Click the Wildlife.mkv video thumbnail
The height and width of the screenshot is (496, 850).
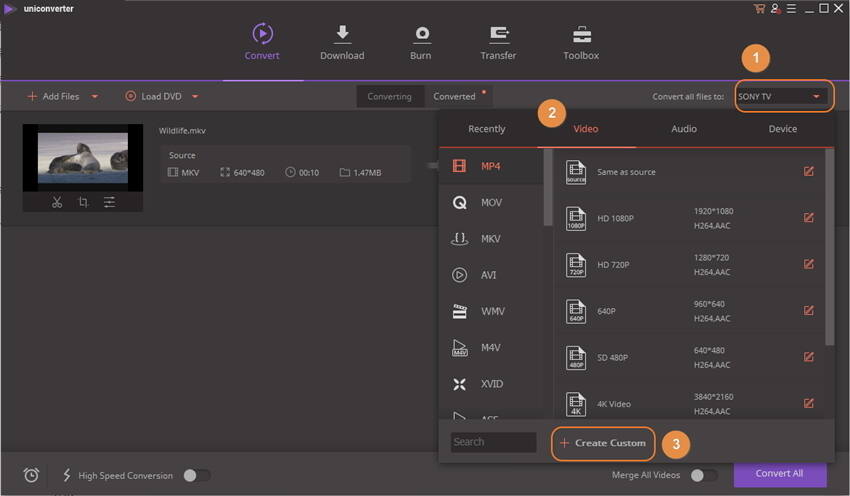(83, 158)
